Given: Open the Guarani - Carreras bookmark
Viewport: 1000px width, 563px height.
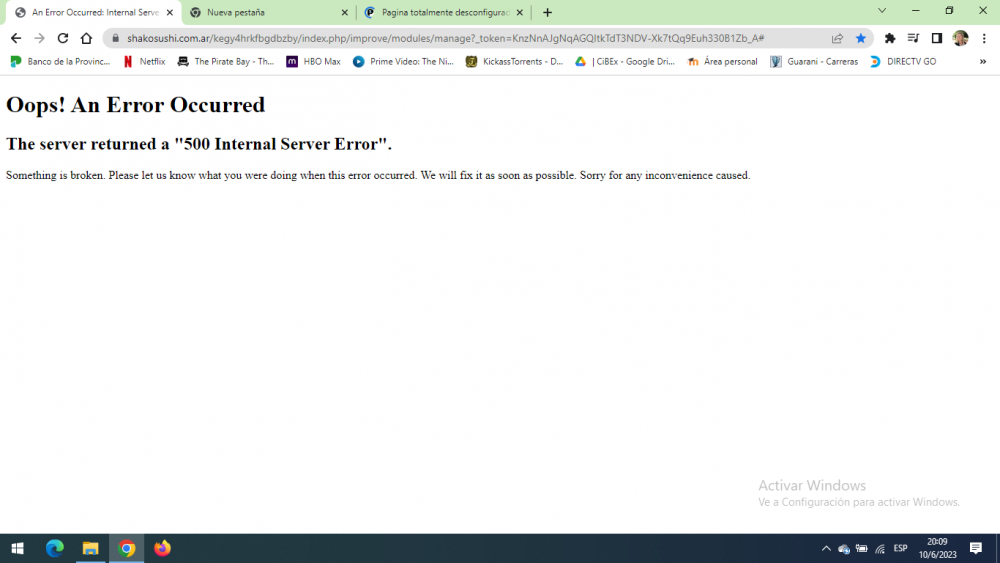Looking at the screenshot, I should [814, 62].
